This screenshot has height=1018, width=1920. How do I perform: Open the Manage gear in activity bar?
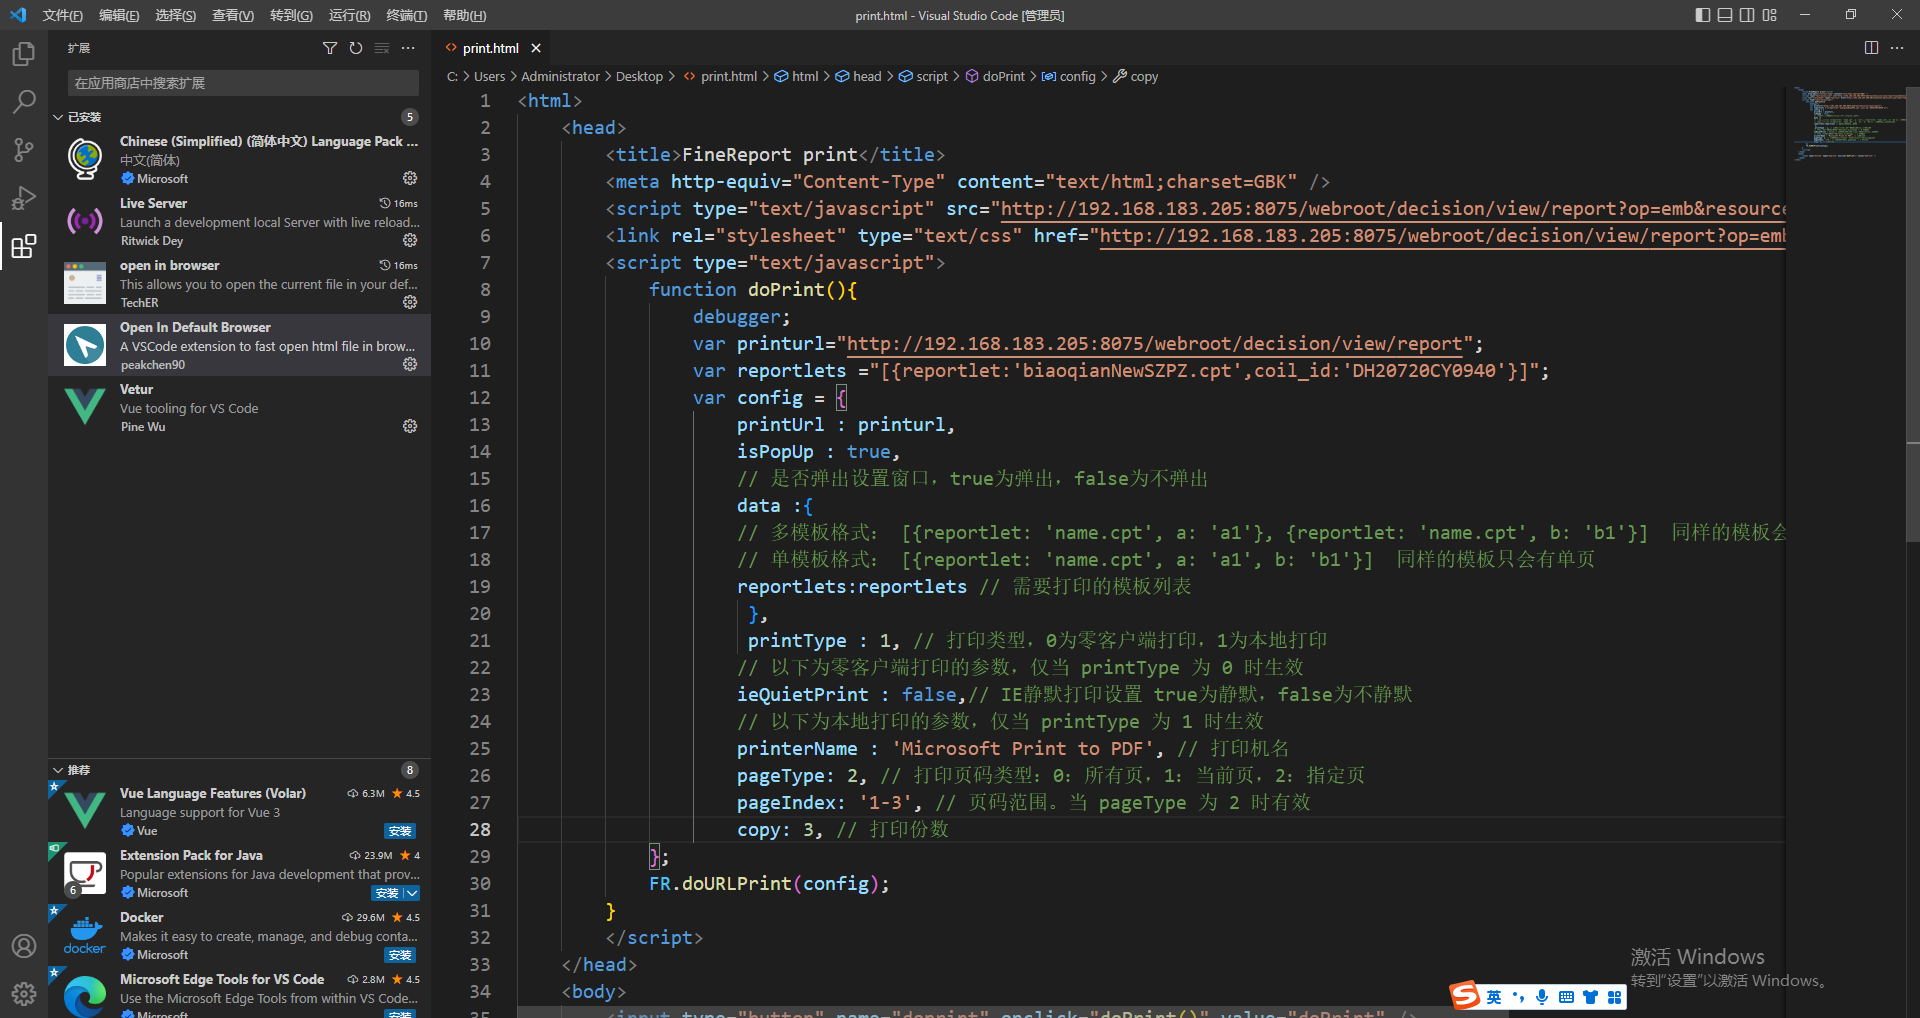24,994
